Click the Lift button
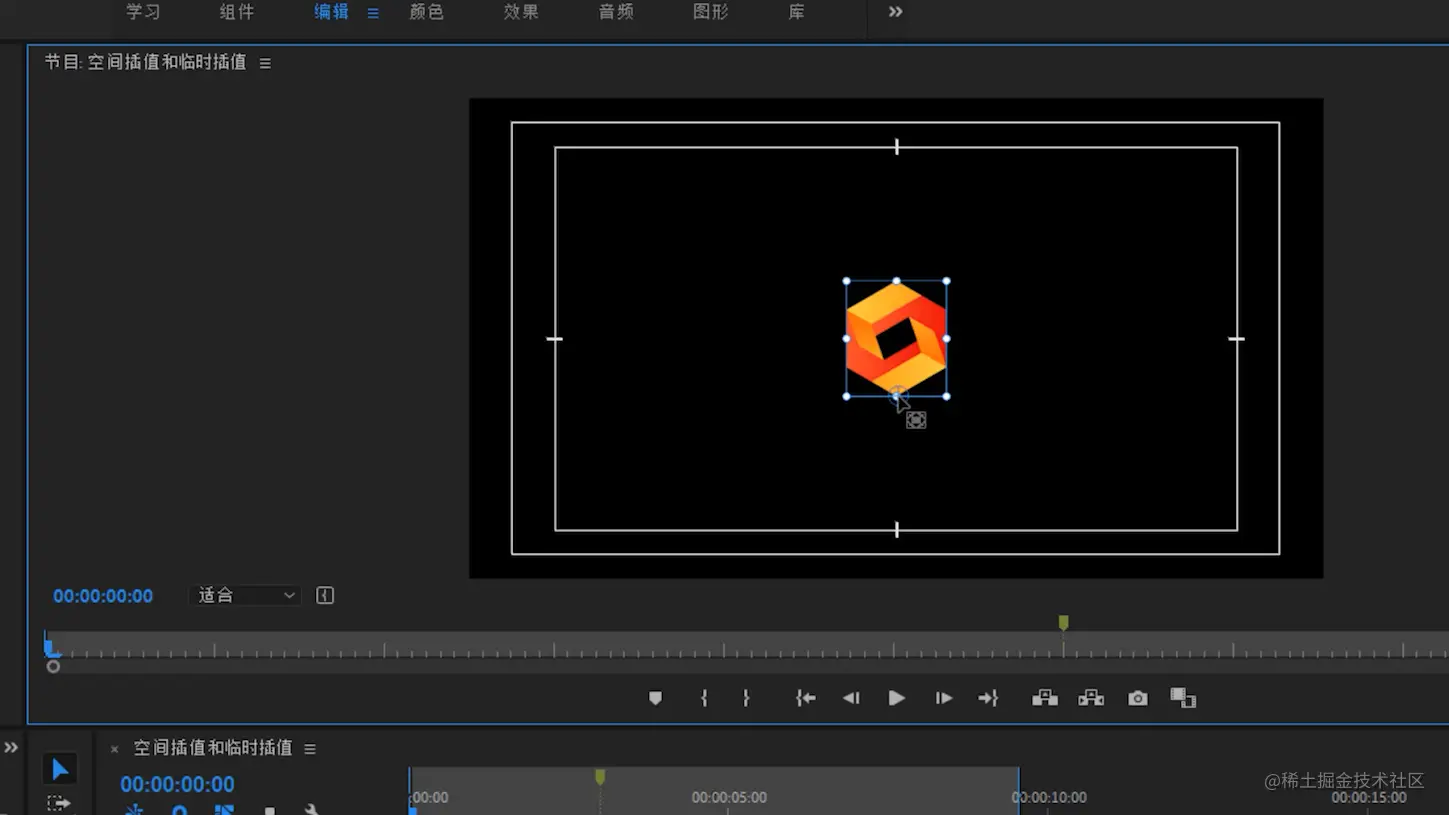This screenshot has width=1449, height=815. click(1045, 698)
